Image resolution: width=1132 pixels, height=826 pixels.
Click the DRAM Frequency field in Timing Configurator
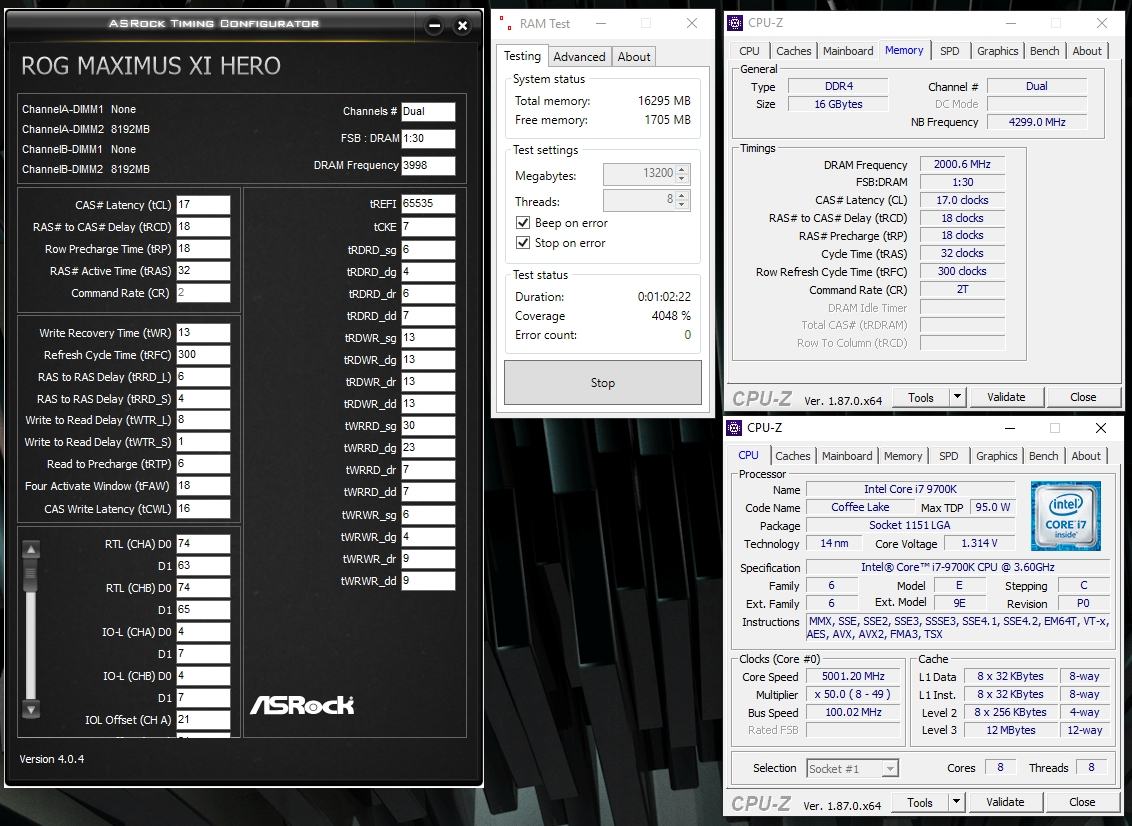(429, 165)
